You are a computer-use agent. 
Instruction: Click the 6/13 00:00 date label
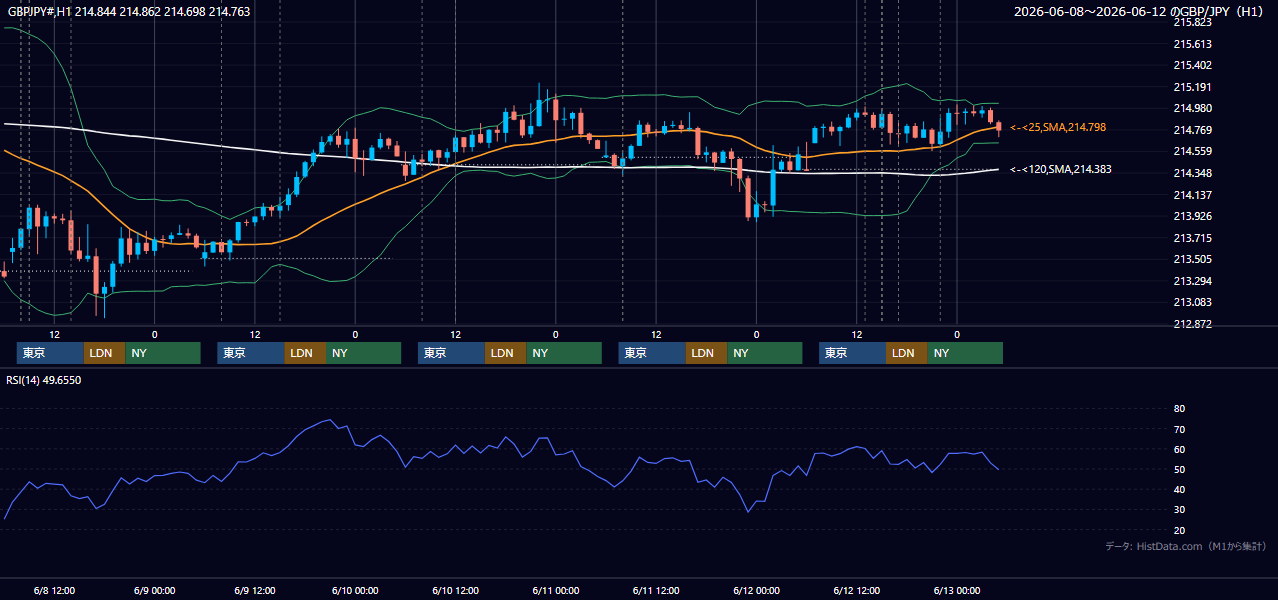(957, 590)
